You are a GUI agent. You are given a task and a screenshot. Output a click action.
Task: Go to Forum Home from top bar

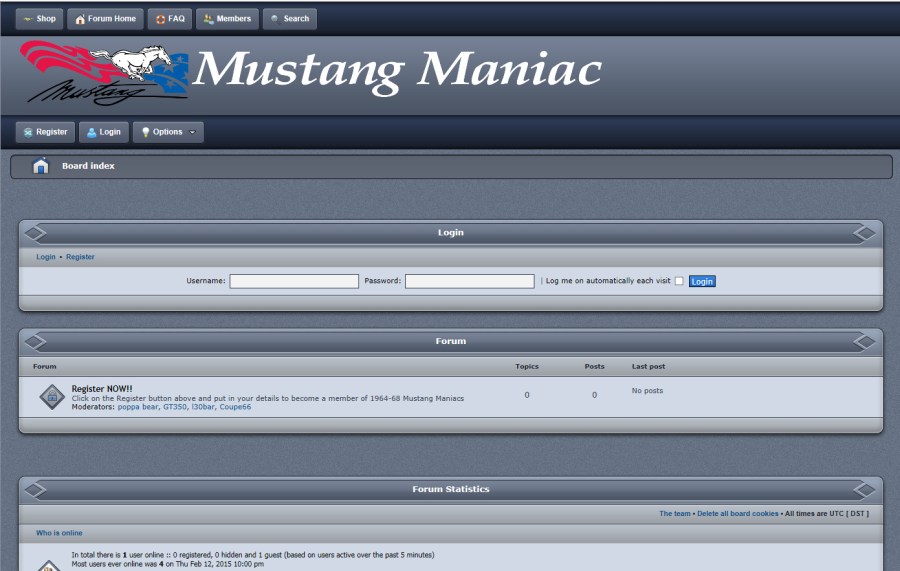point(105,19)
